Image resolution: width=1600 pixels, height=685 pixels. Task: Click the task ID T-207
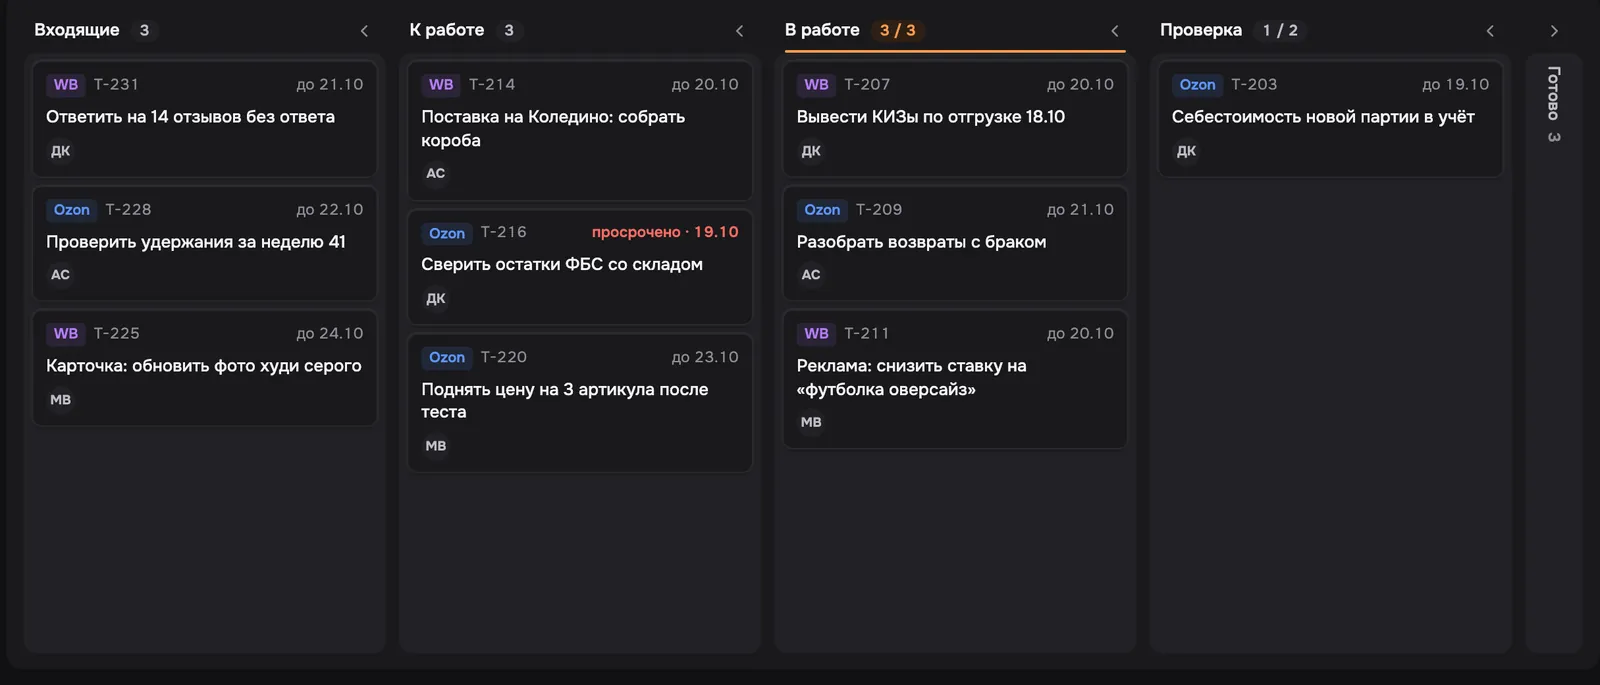(867, 85)
